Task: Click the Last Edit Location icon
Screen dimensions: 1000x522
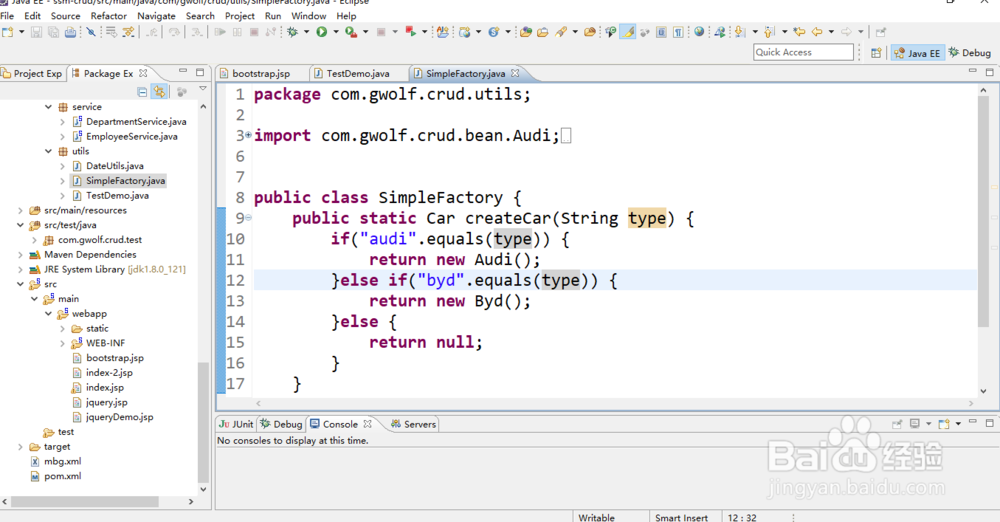Action: point(799,32)
